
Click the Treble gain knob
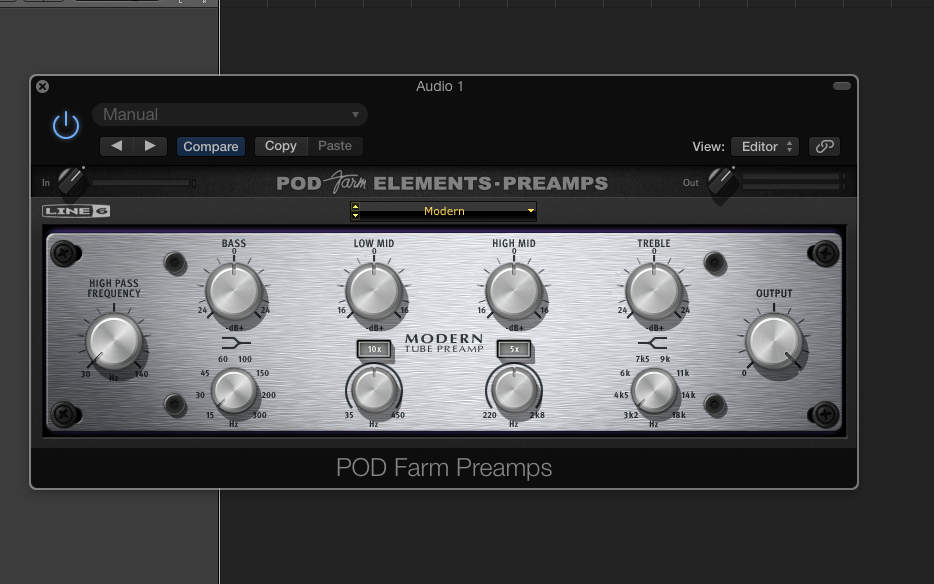(654, 291)
